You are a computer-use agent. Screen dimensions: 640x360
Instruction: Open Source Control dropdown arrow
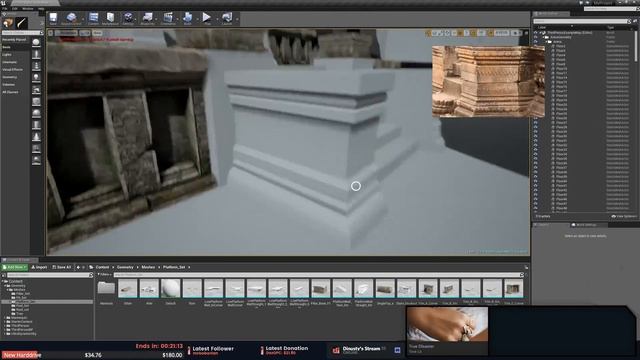pyautogui.click(x=82, y=19)
